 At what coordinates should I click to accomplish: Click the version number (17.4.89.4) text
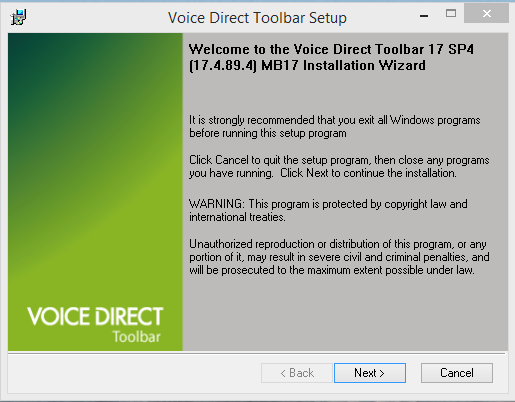(x=223, y=65)
